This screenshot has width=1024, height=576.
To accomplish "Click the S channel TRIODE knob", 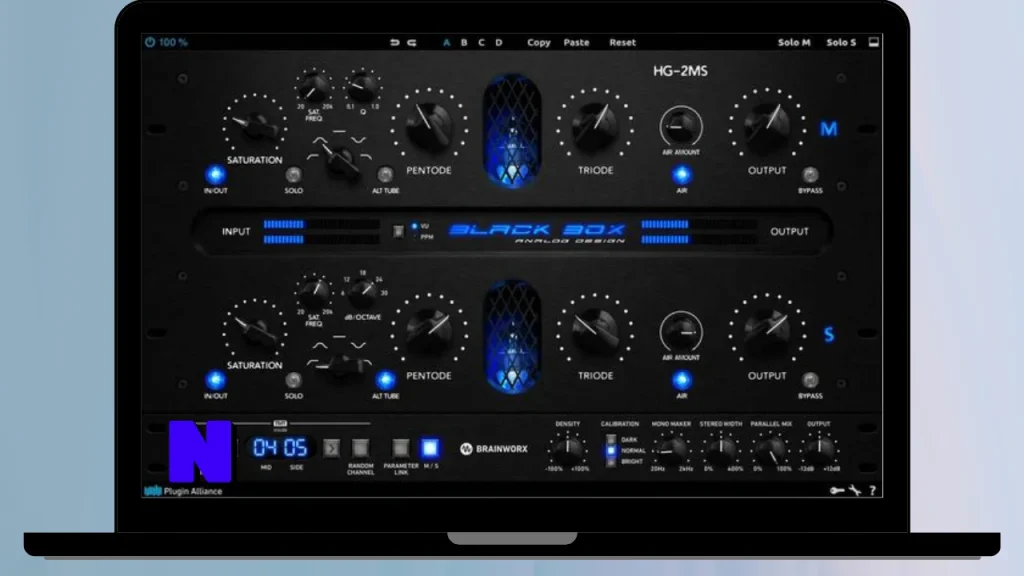I will pos(595,331).
